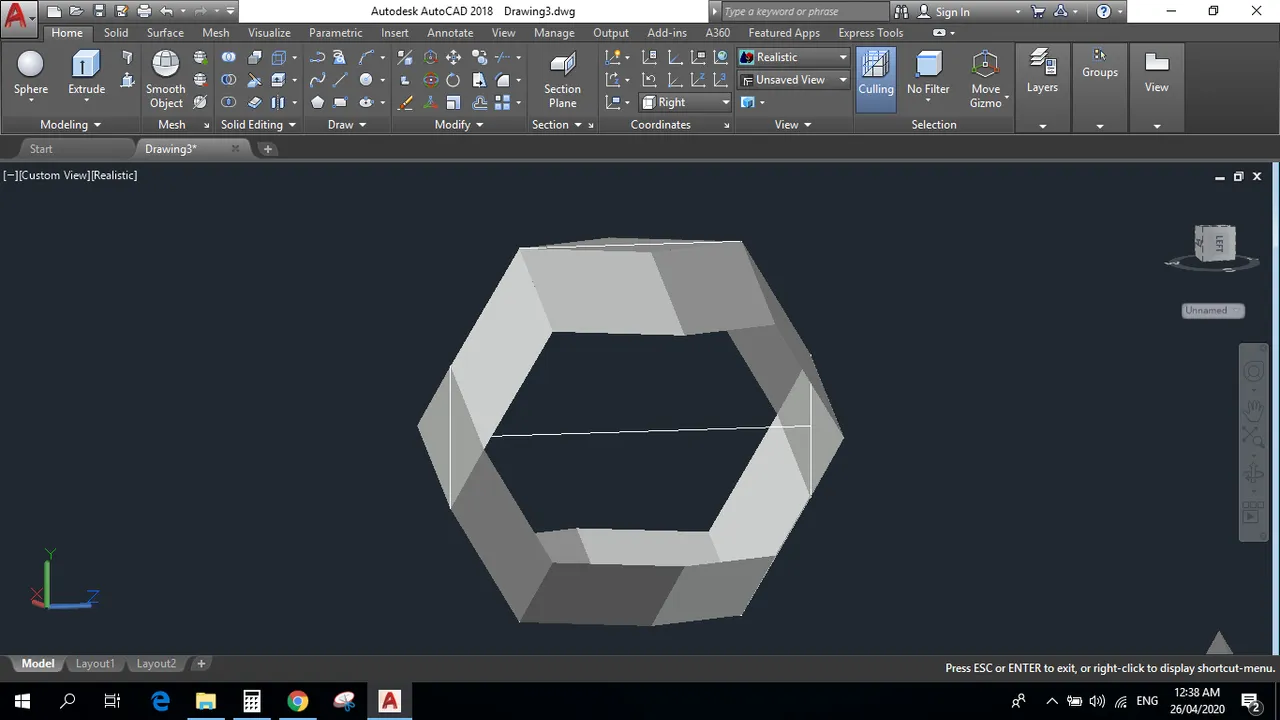Close the Drawing3 file tab
Image resolution: width=1280 pixels, height=720 pixels.
pos(236,148)
